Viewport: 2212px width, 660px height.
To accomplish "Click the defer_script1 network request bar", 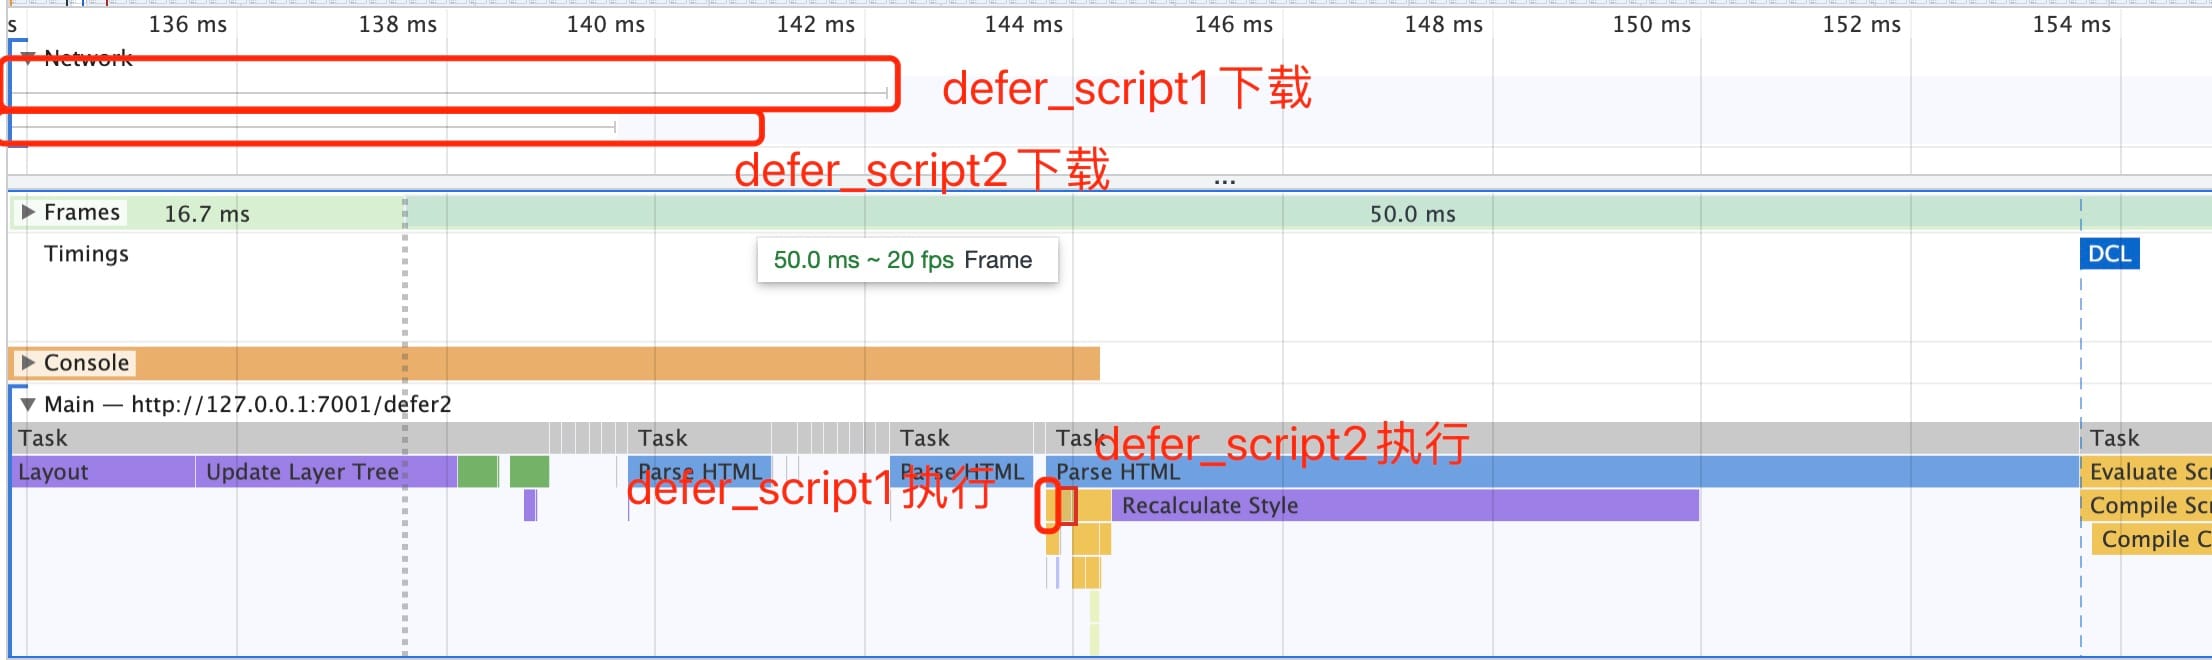I will click(448, 93).
